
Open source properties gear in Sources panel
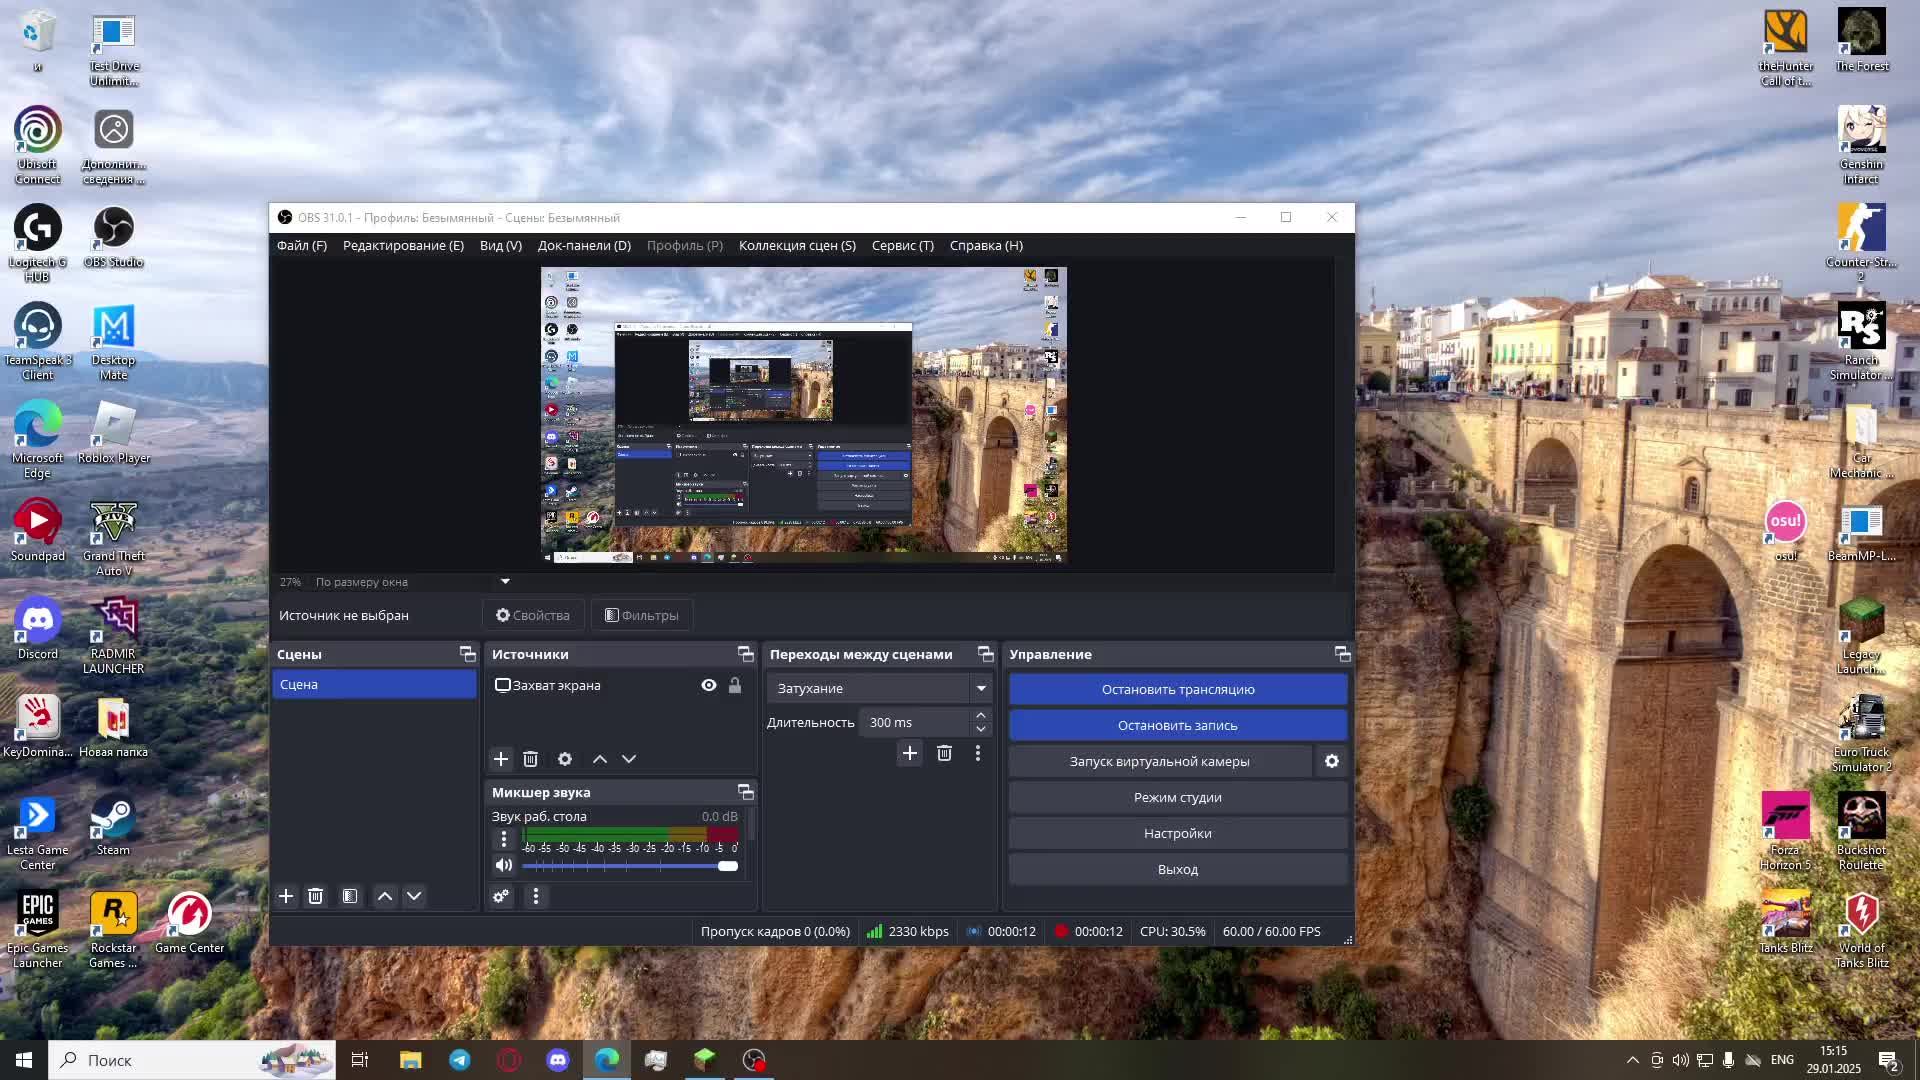coord(565,759)
